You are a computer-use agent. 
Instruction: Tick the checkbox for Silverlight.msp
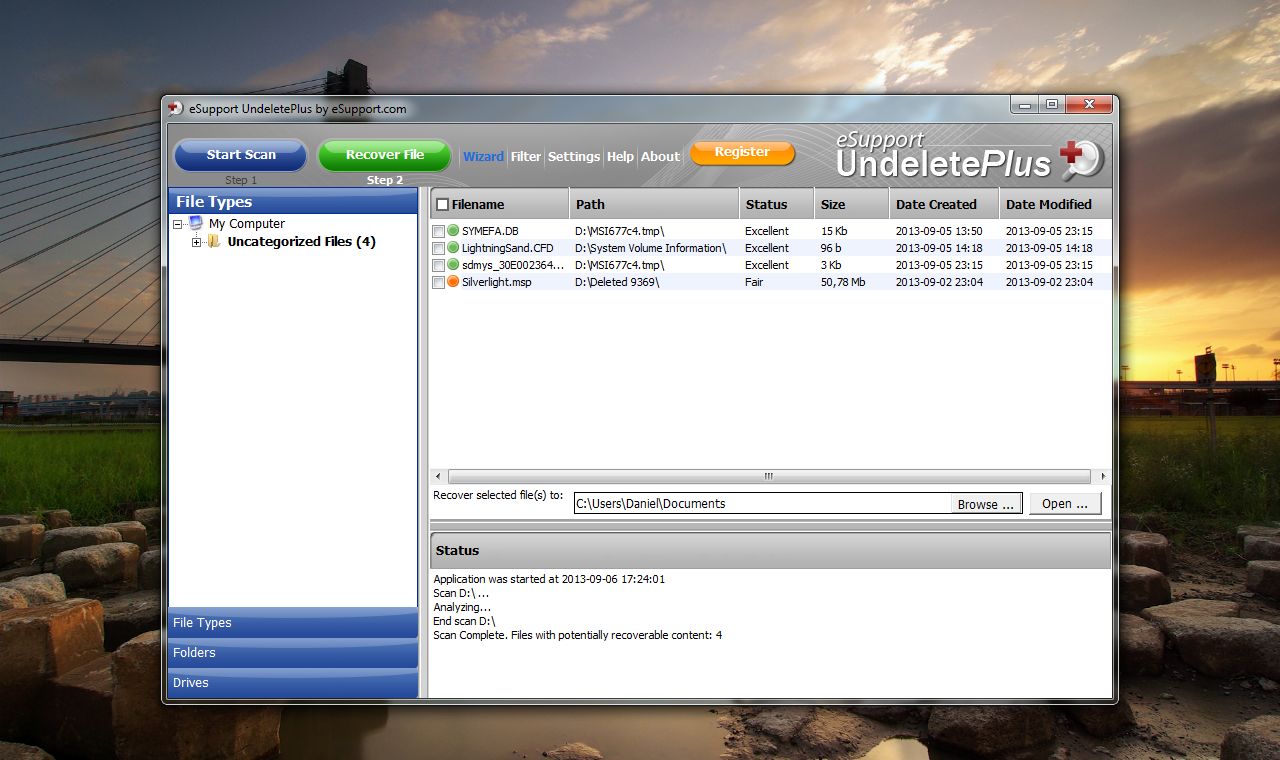tap(438, 282)
